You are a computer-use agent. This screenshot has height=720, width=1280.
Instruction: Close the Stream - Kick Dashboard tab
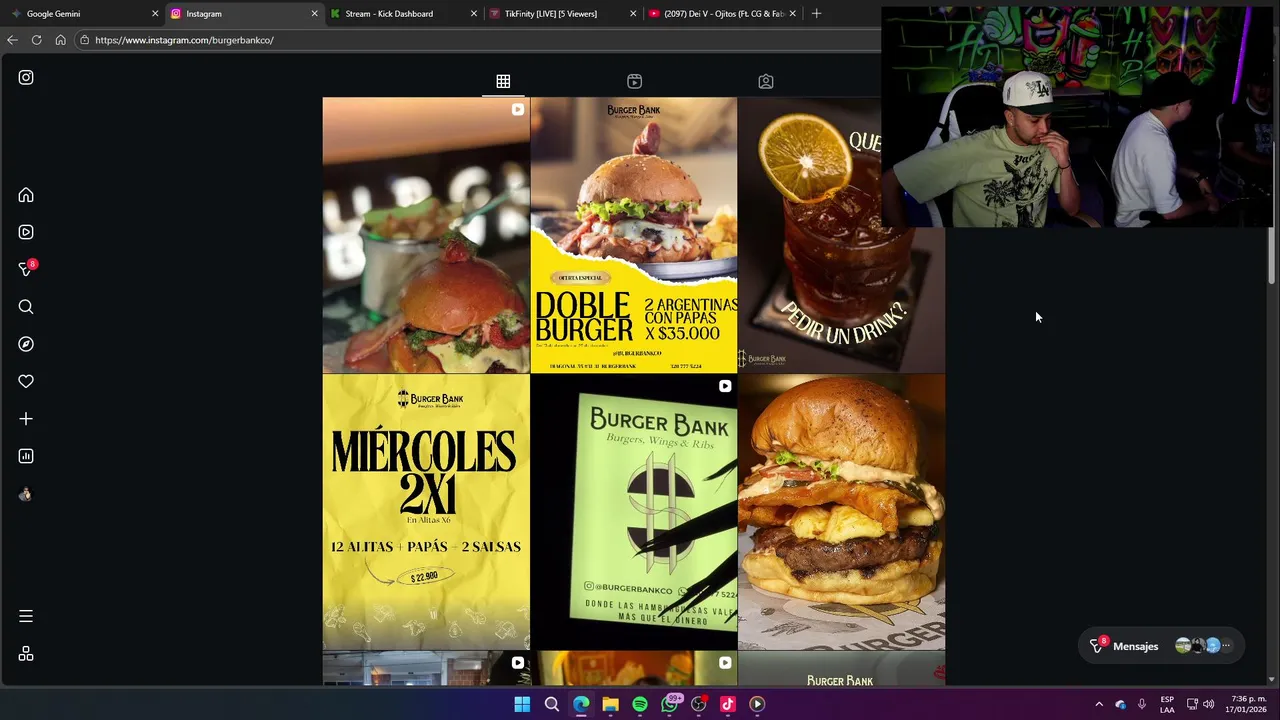[x=474, y=14]
